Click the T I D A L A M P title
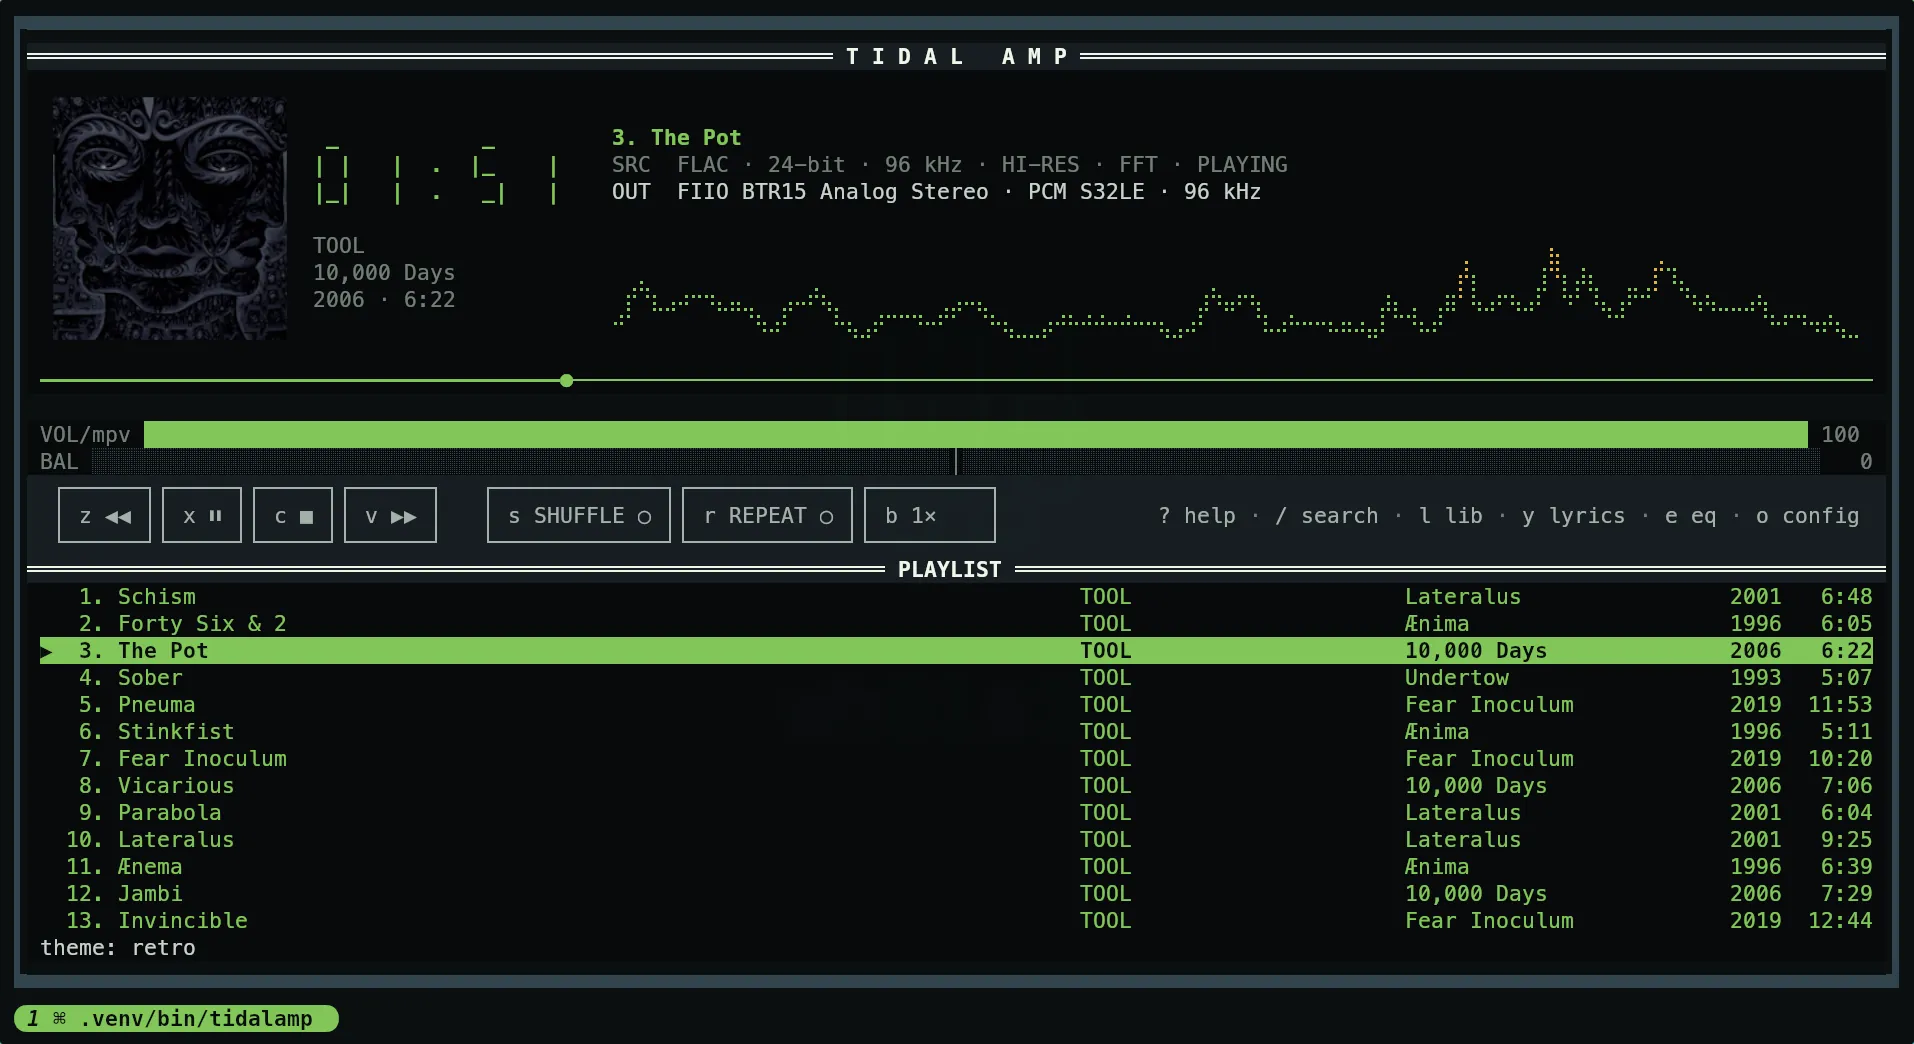The image size is (1914, 1044). point(957,57)
